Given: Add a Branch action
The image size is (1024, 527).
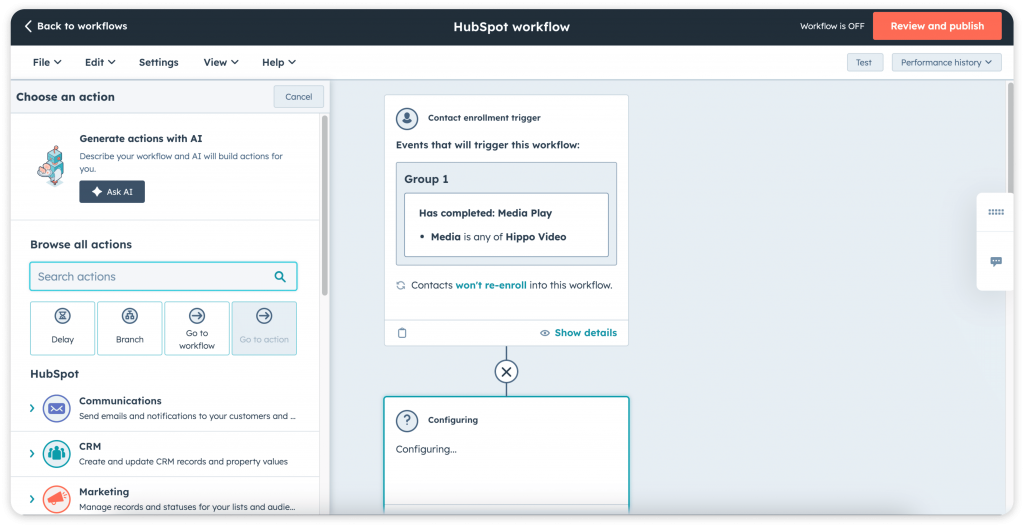Looking at the screenshot, I should coord(129,328).
